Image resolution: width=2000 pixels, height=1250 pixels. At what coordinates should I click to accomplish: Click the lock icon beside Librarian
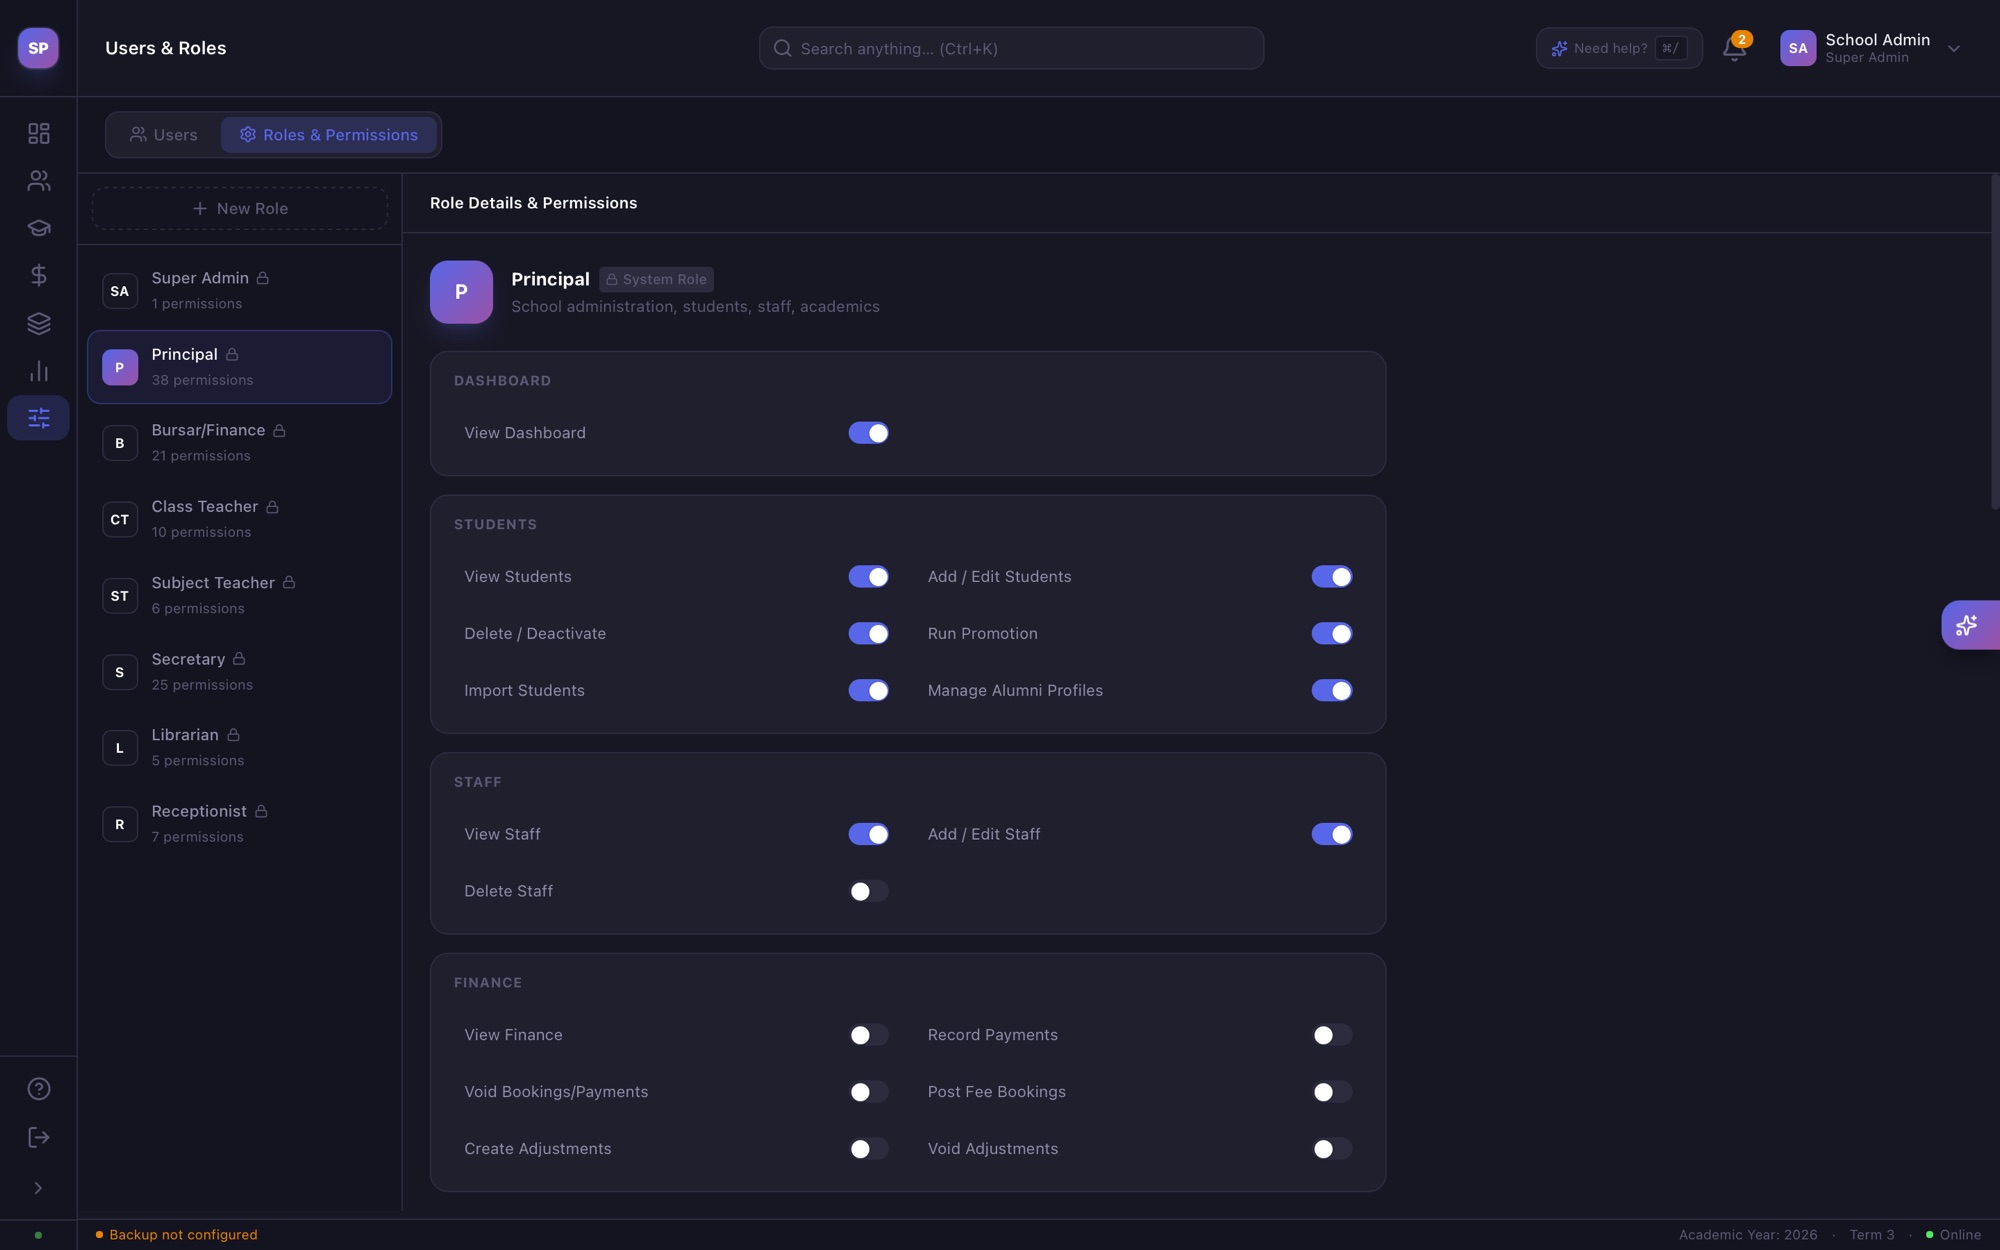(x=233, y=735)
